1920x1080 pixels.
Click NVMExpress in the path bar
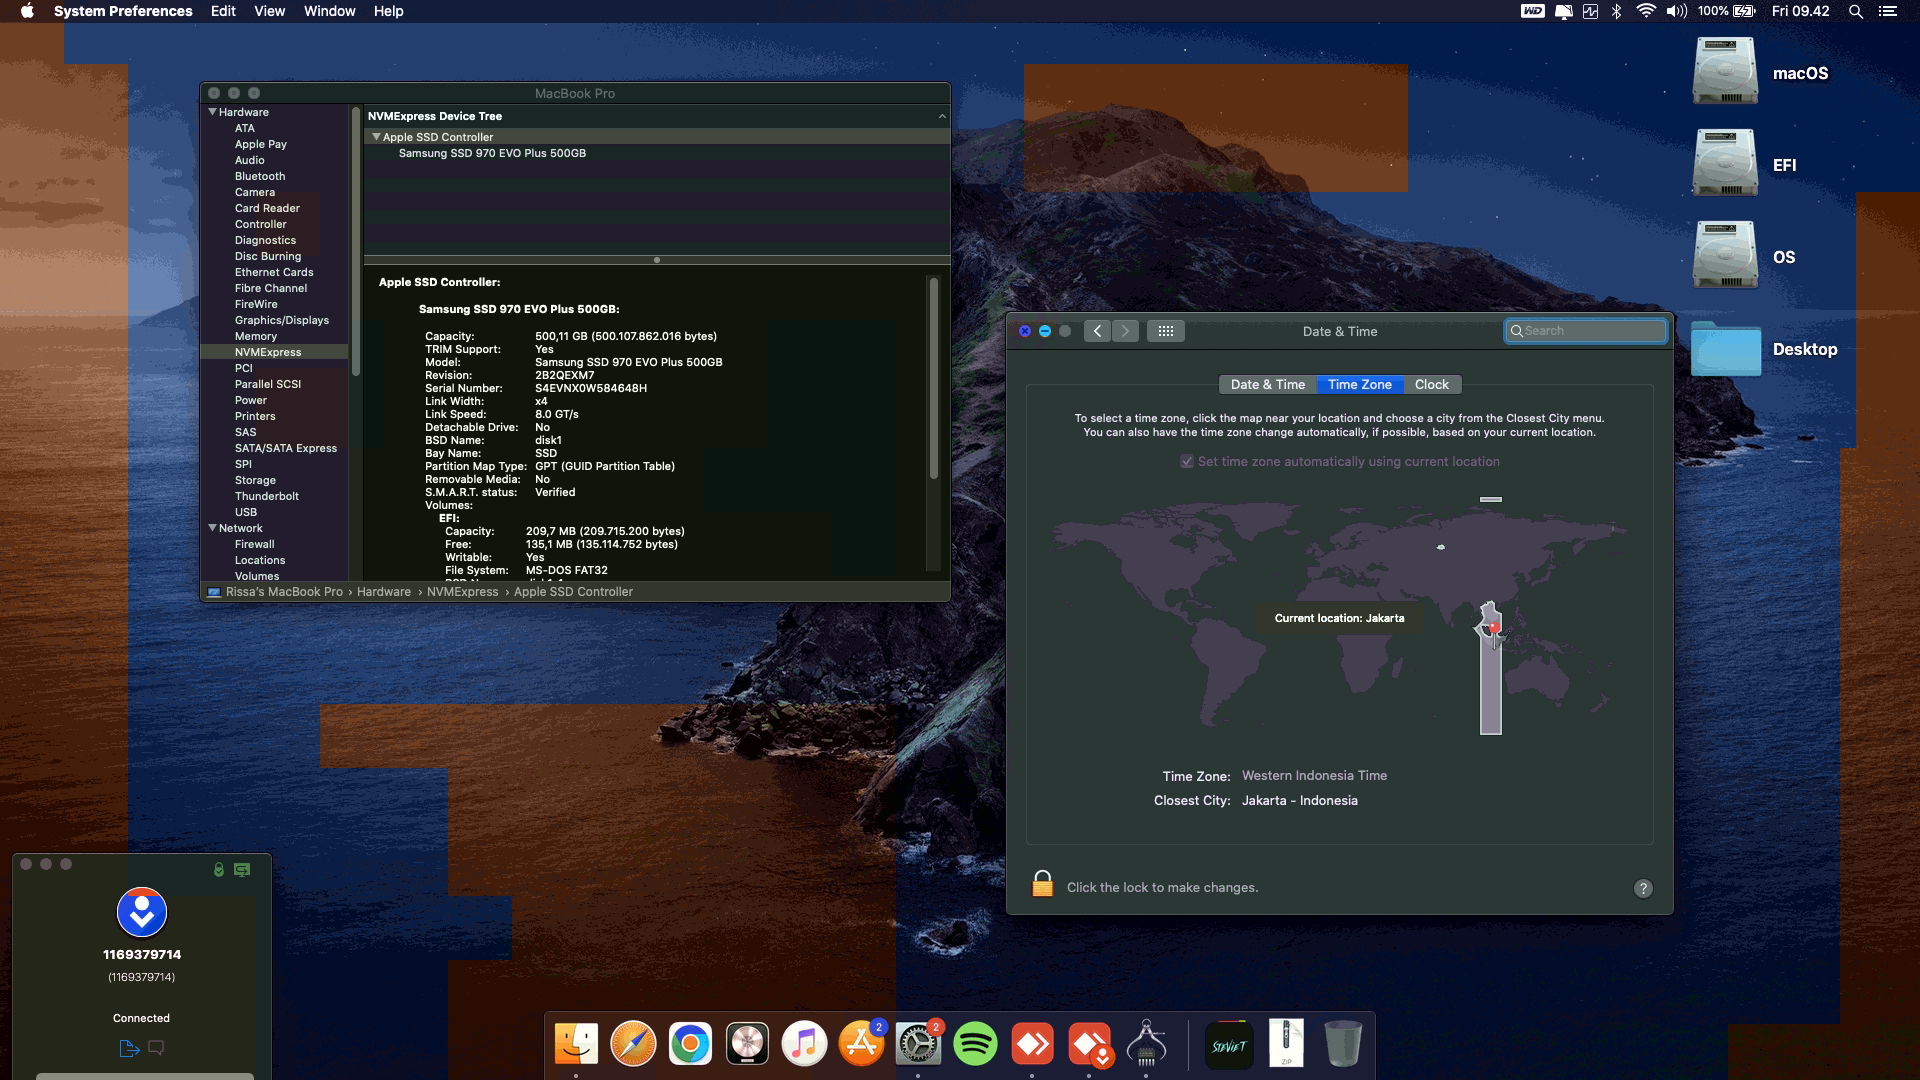462,592
